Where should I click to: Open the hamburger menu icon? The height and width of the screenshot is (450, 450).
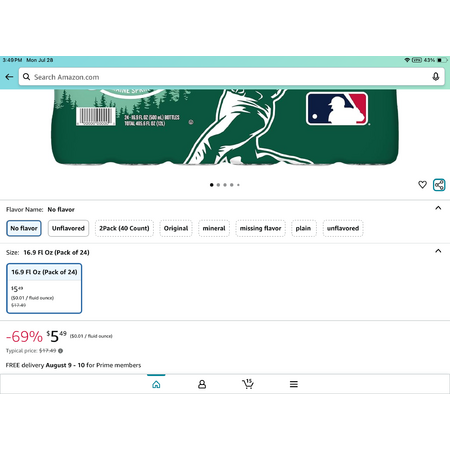294,384
